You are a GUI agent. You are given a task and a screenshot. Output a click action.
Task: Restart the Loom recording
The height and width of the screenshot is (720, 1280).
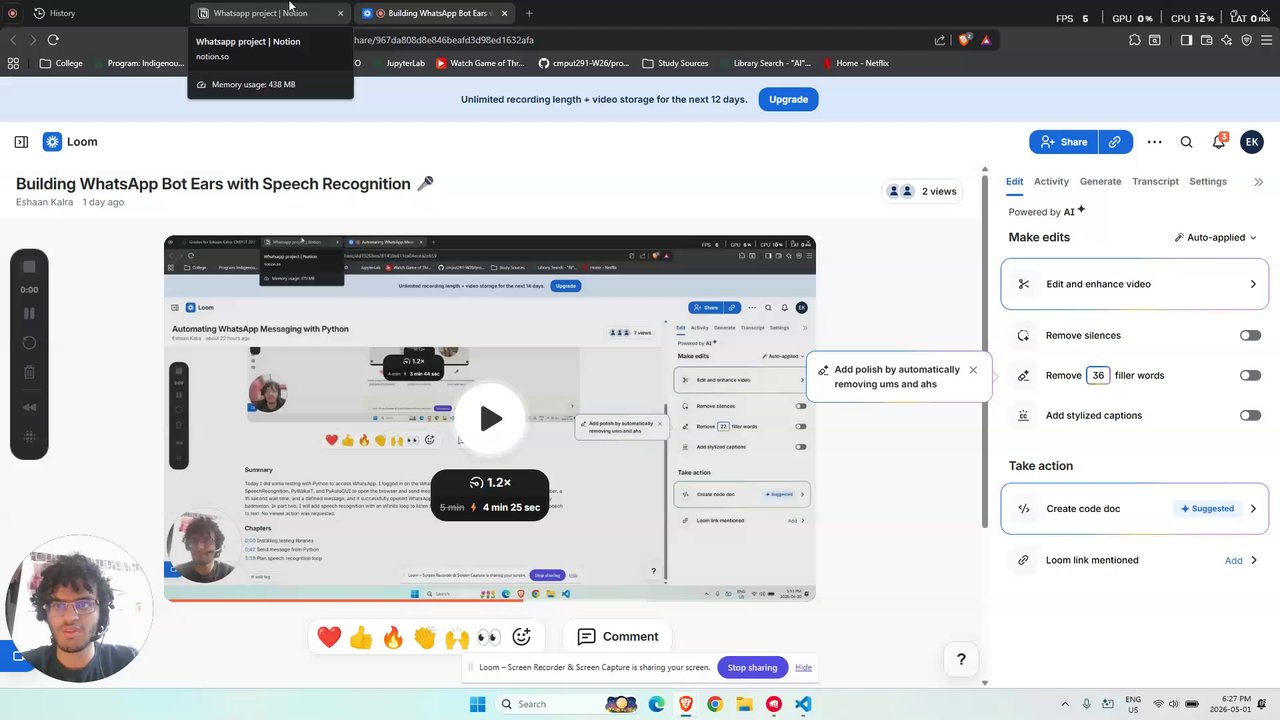tap(29, 343)
